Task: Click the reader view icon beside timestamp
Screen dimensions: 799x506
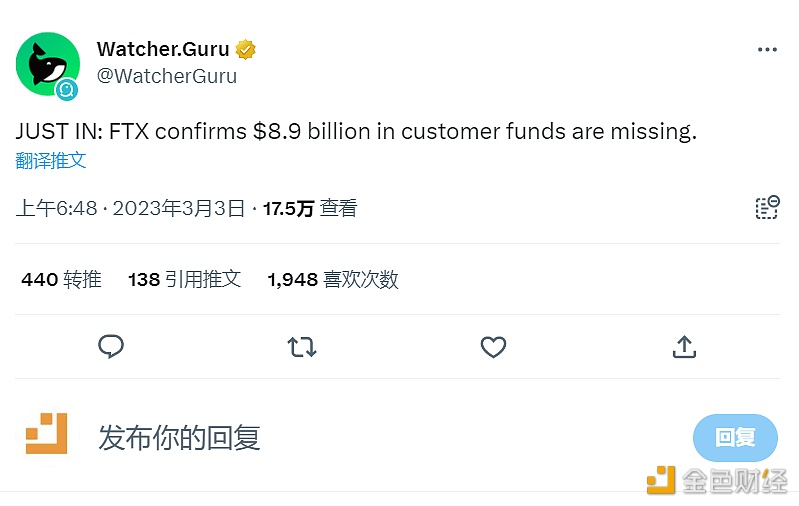Action: (767, 207)
